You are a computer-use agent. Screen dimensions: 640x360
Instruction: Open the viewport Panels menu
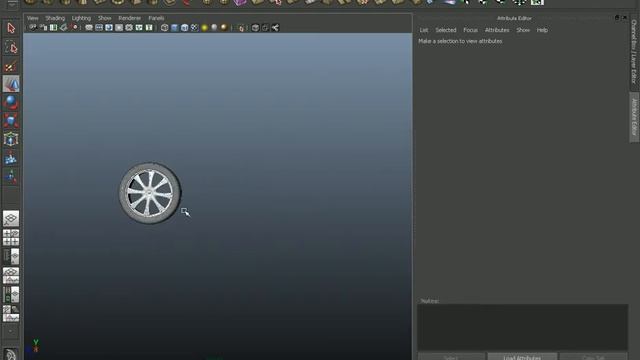point(156,18)
